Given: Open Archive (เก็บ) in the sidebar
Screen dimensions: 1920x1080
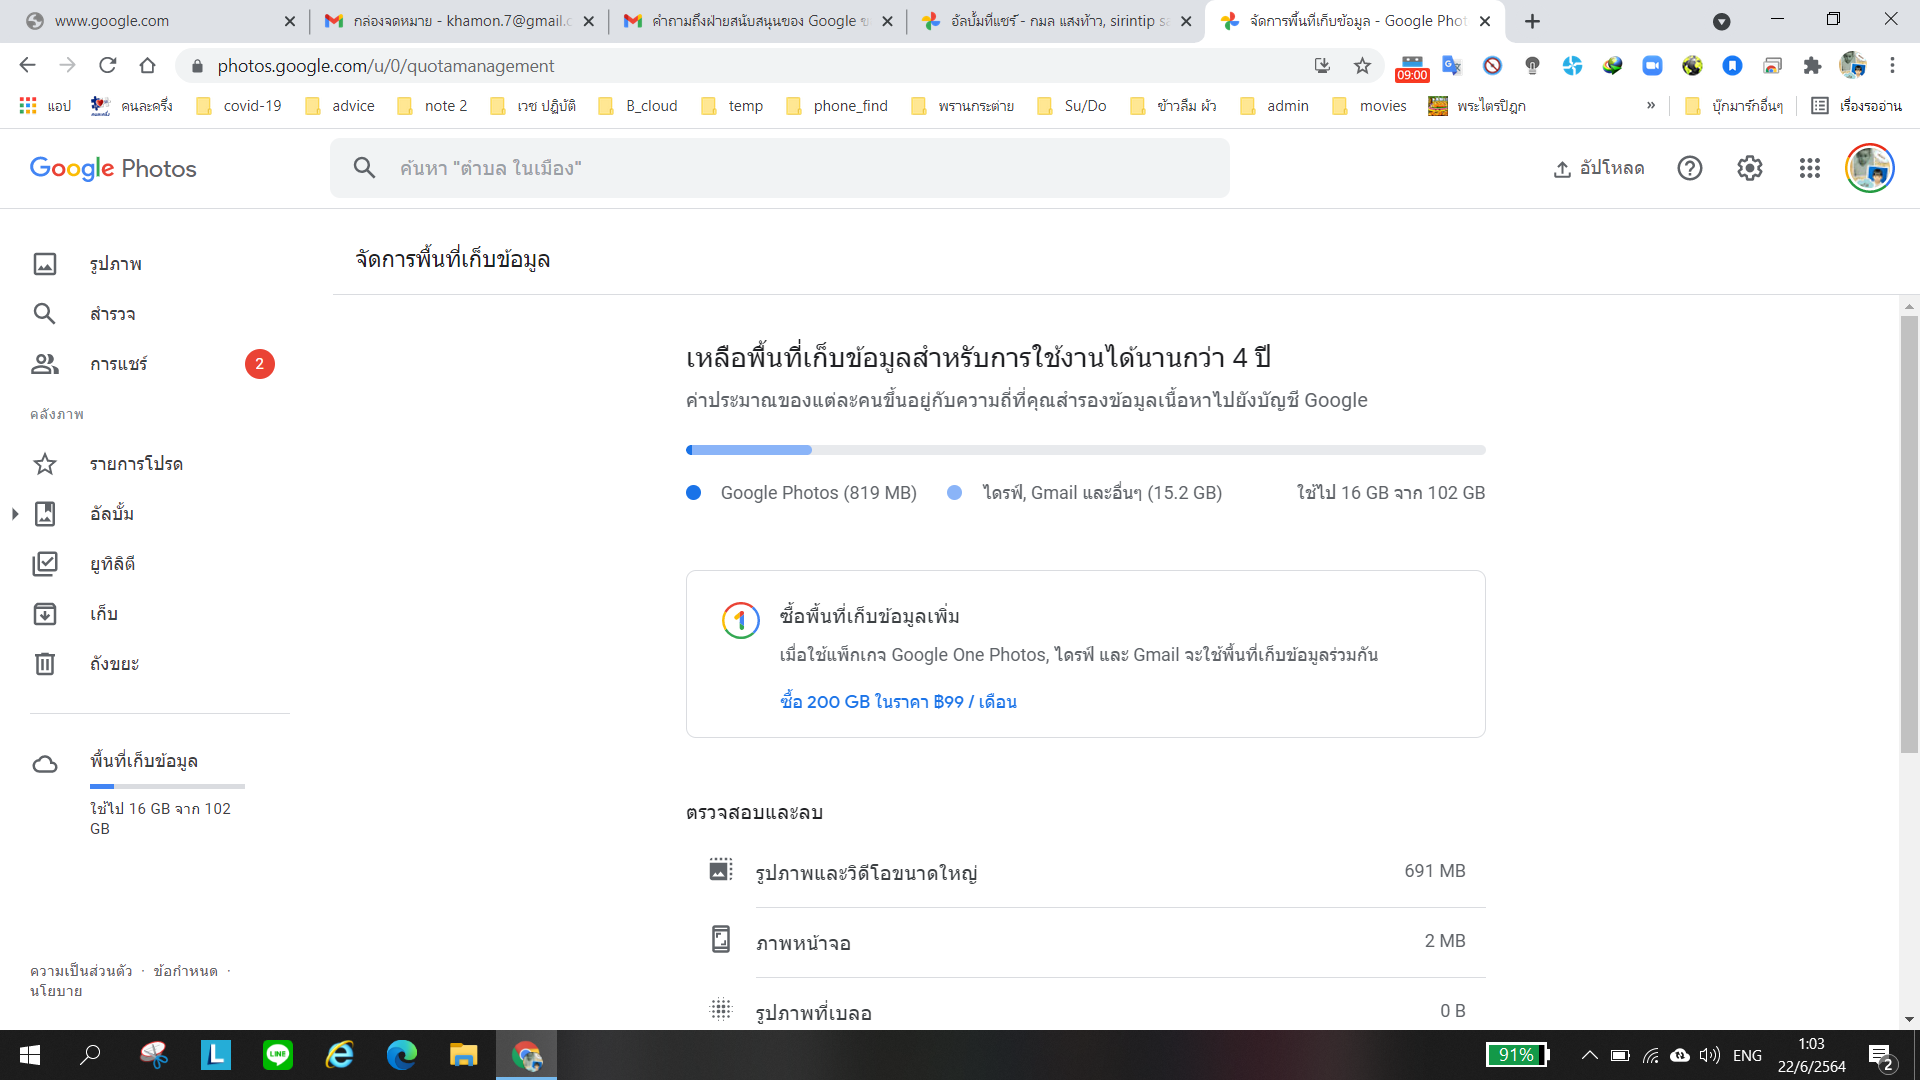Looking at the screenshot, I should pyautogui.click(x=104, y=614).
